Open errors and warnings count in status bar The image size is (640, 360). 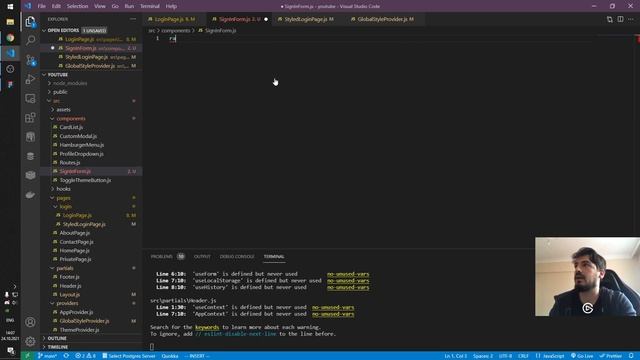85,356
